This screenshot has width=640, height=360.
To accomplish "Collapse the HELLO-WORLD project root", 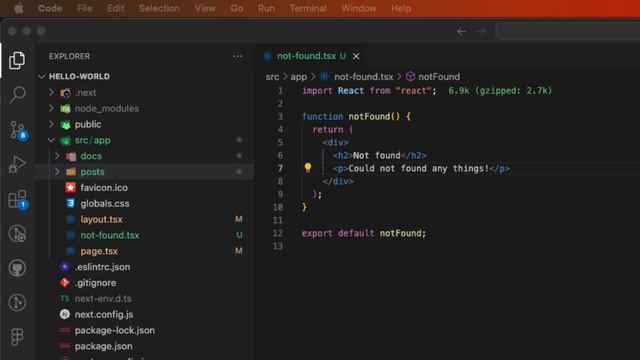I will 42,76.
